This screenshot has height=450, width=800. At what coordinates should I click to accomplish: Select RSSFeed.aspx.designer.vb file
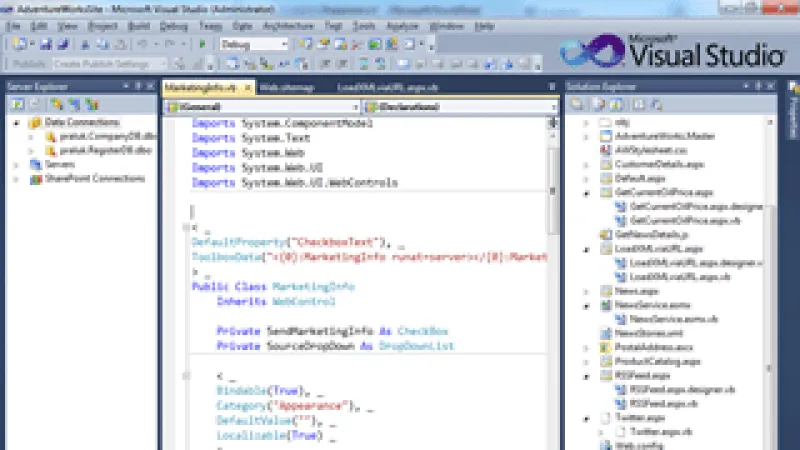coord(682,390)
